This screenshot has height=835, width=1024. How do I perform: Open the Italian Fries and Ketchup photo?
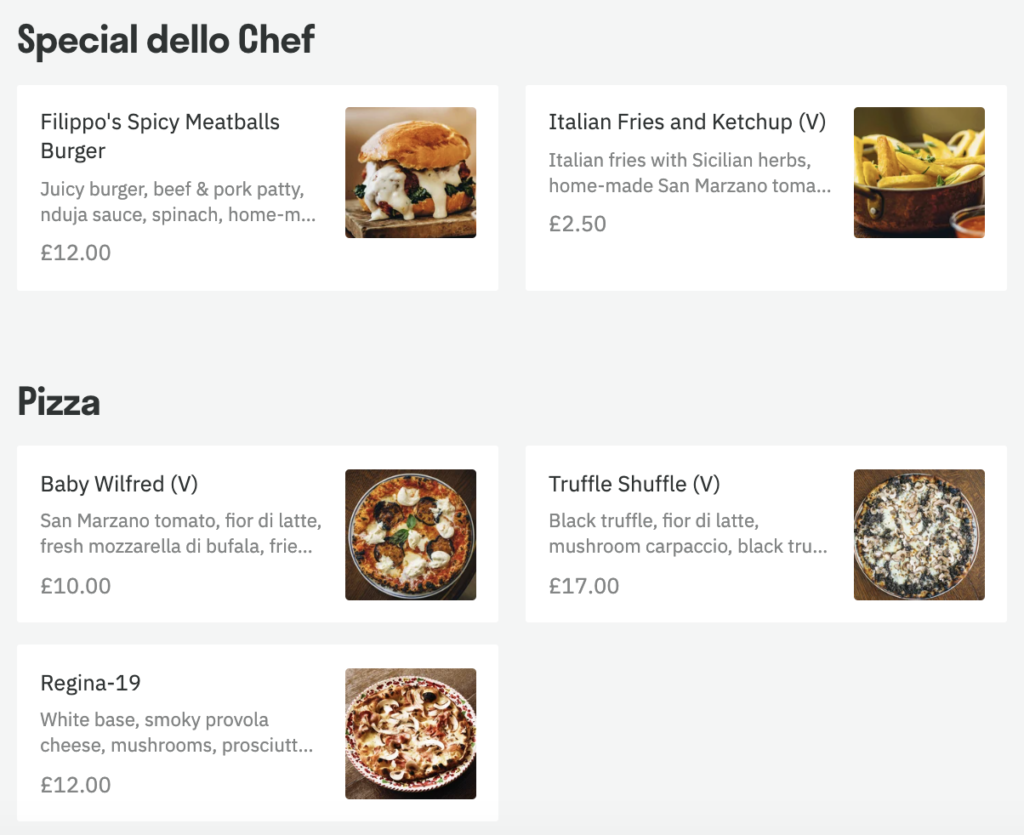point(919,172)
